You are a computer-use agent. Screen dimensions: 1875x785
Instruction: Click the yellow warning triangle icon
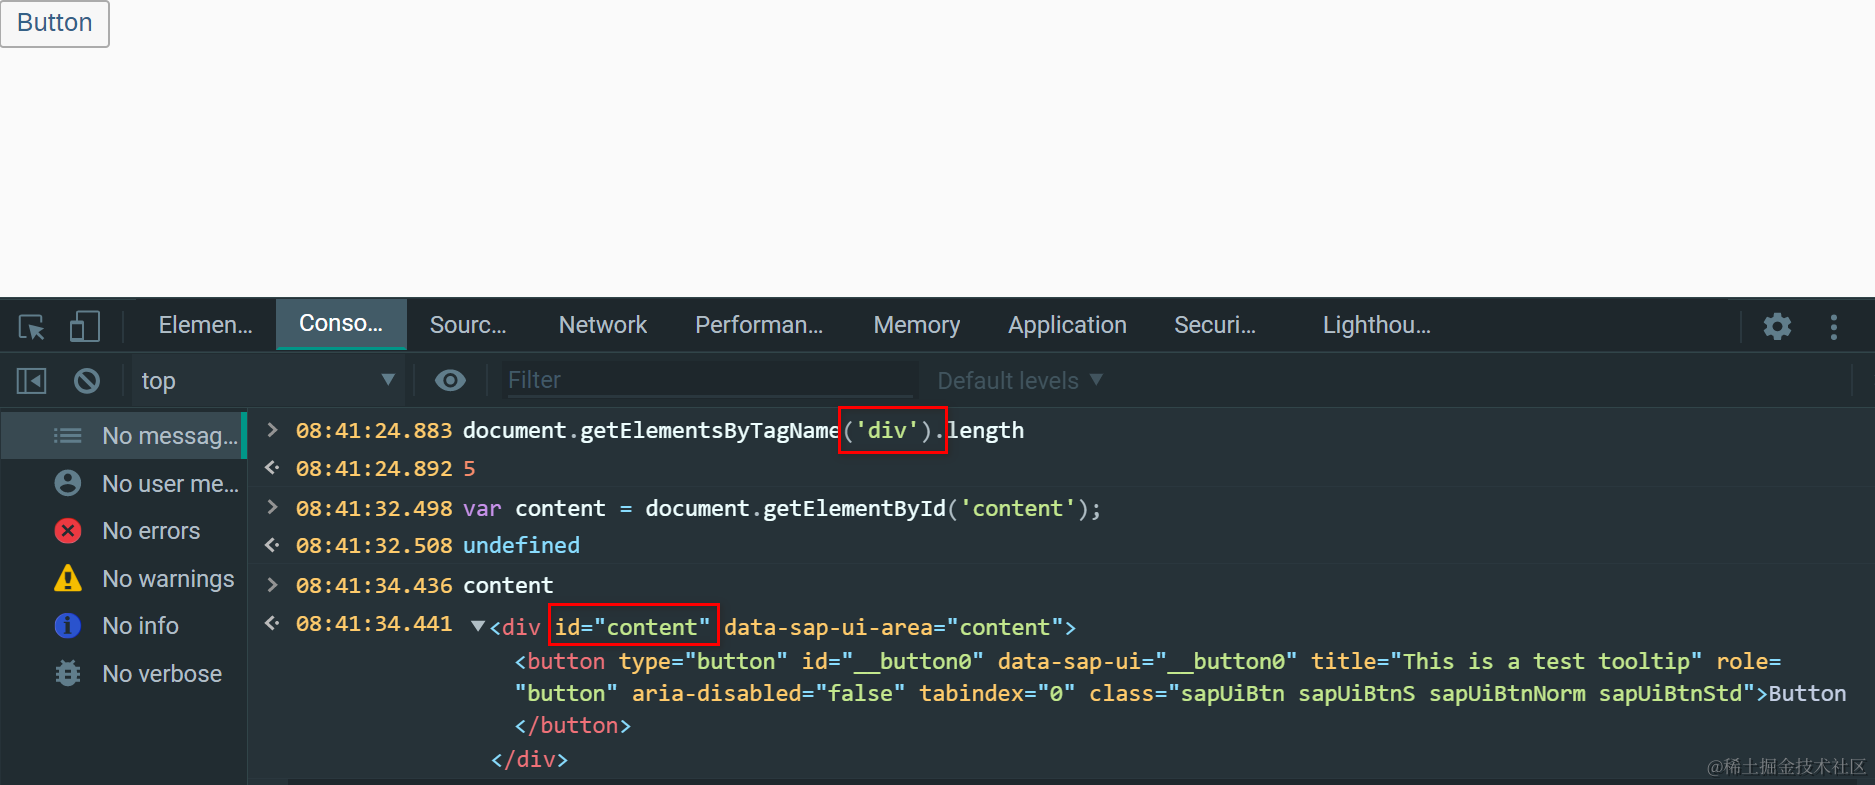pyautogui.click(x=68, y=578)
